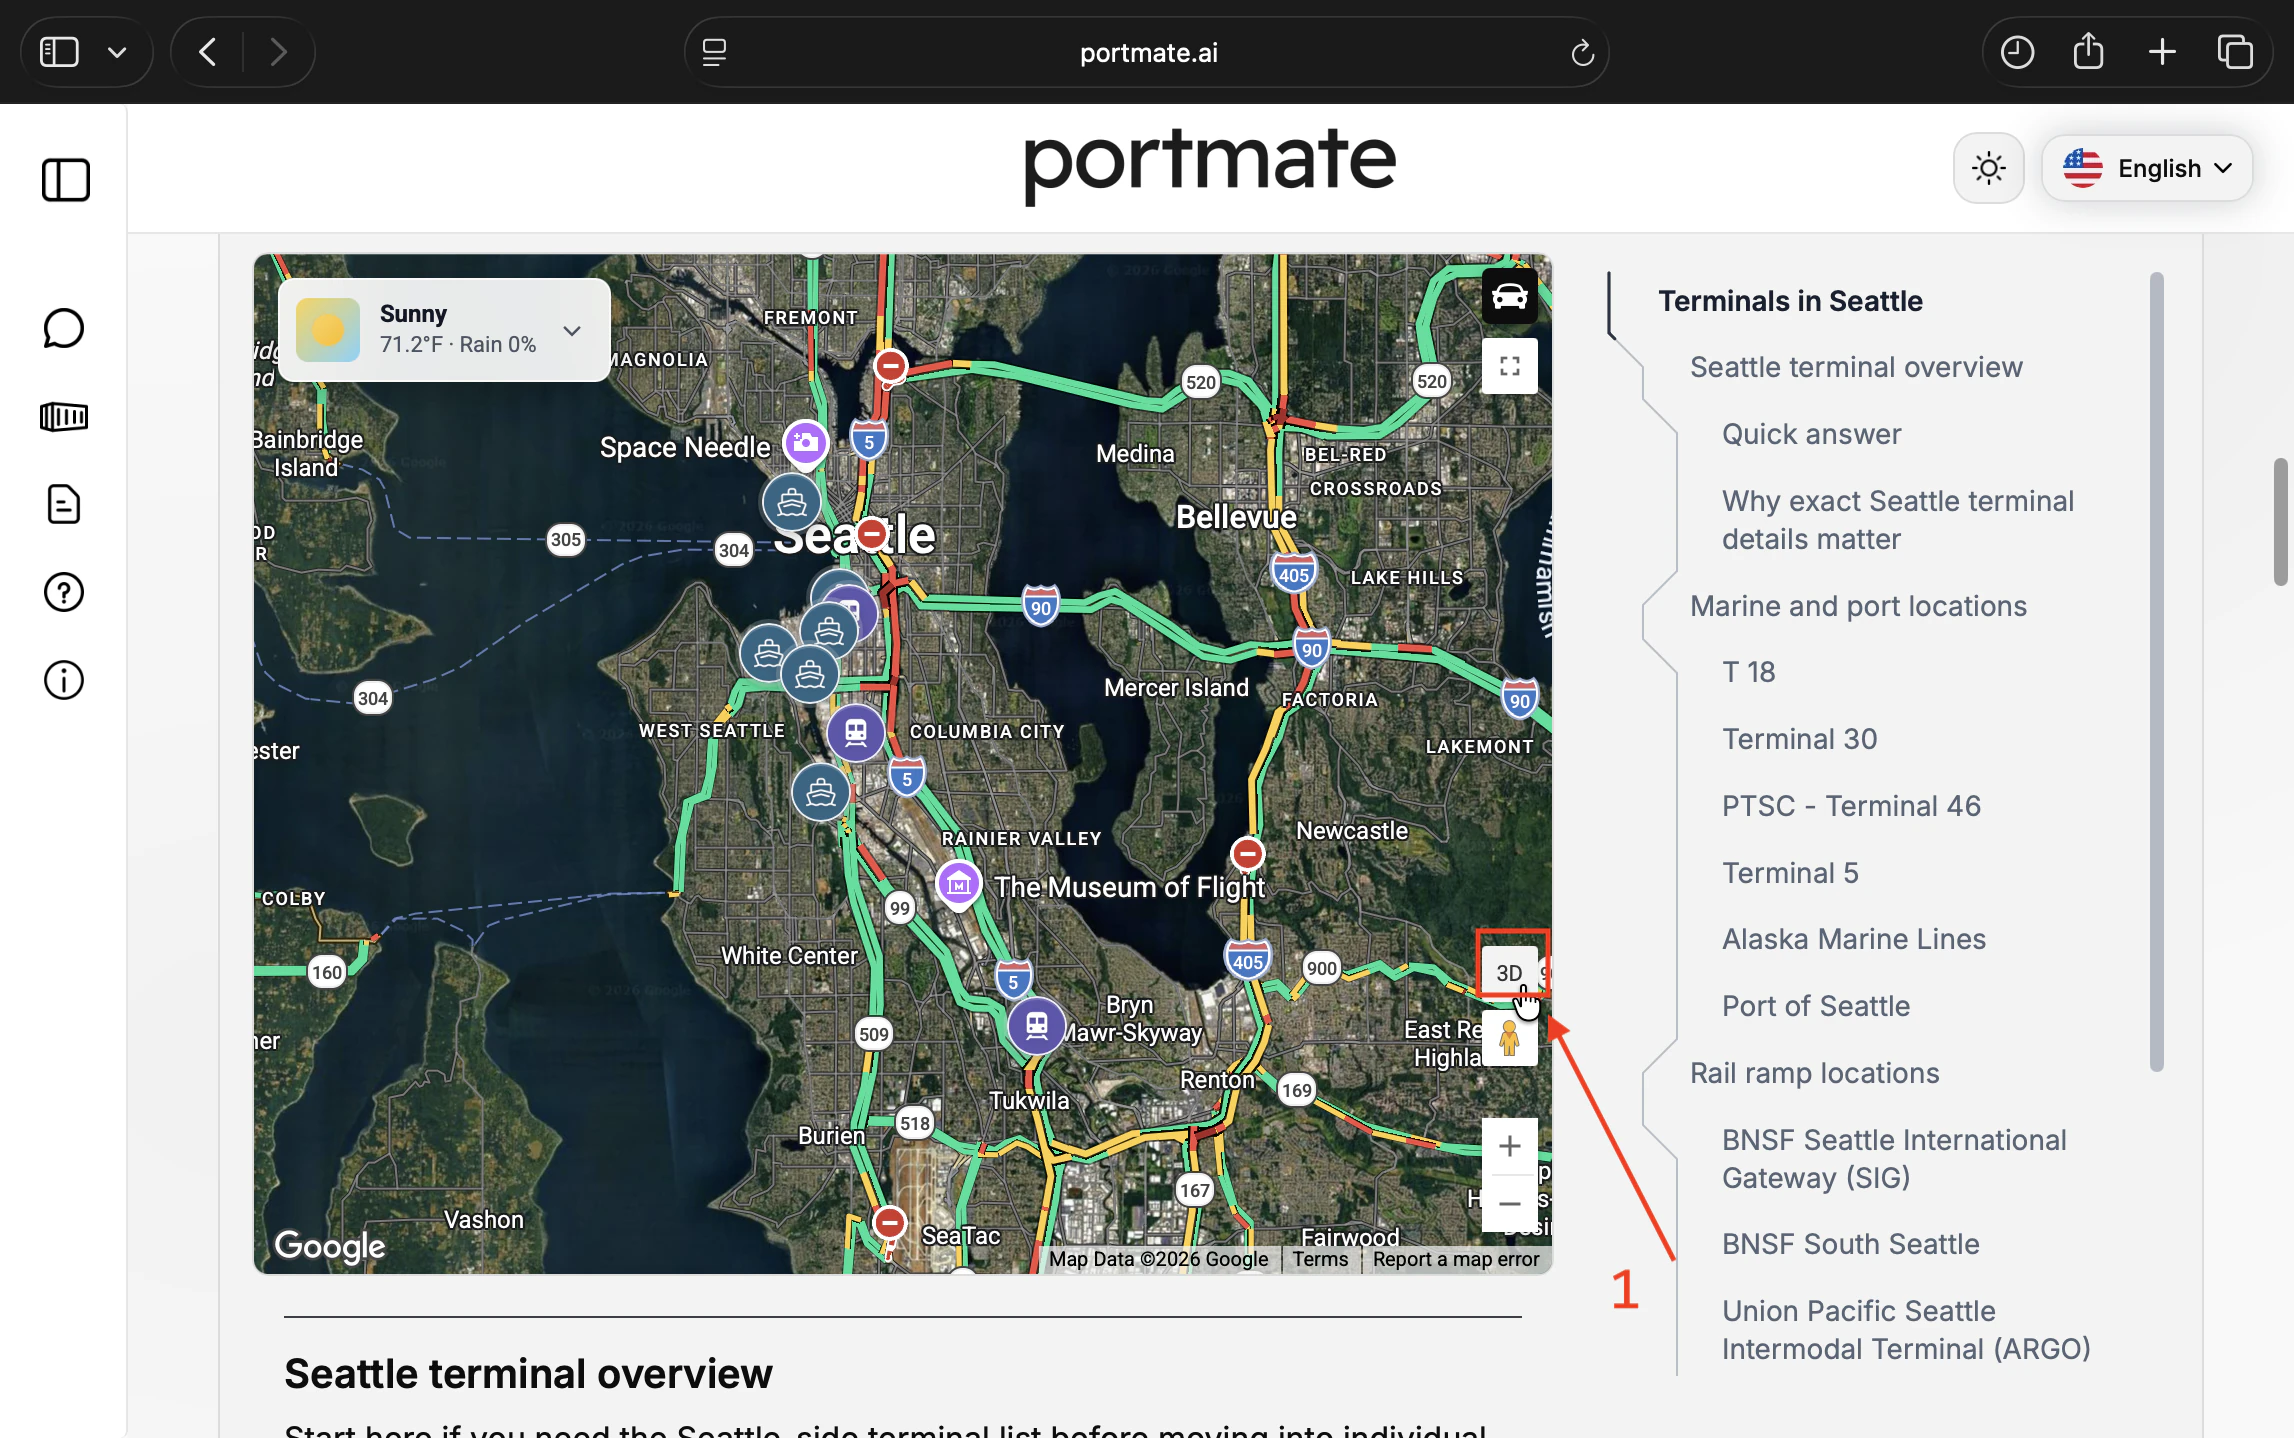The height and width of the screenshot is (1438, 2294).
Task: Click the Museum of Flight marker
Action: tap(958, 884)
